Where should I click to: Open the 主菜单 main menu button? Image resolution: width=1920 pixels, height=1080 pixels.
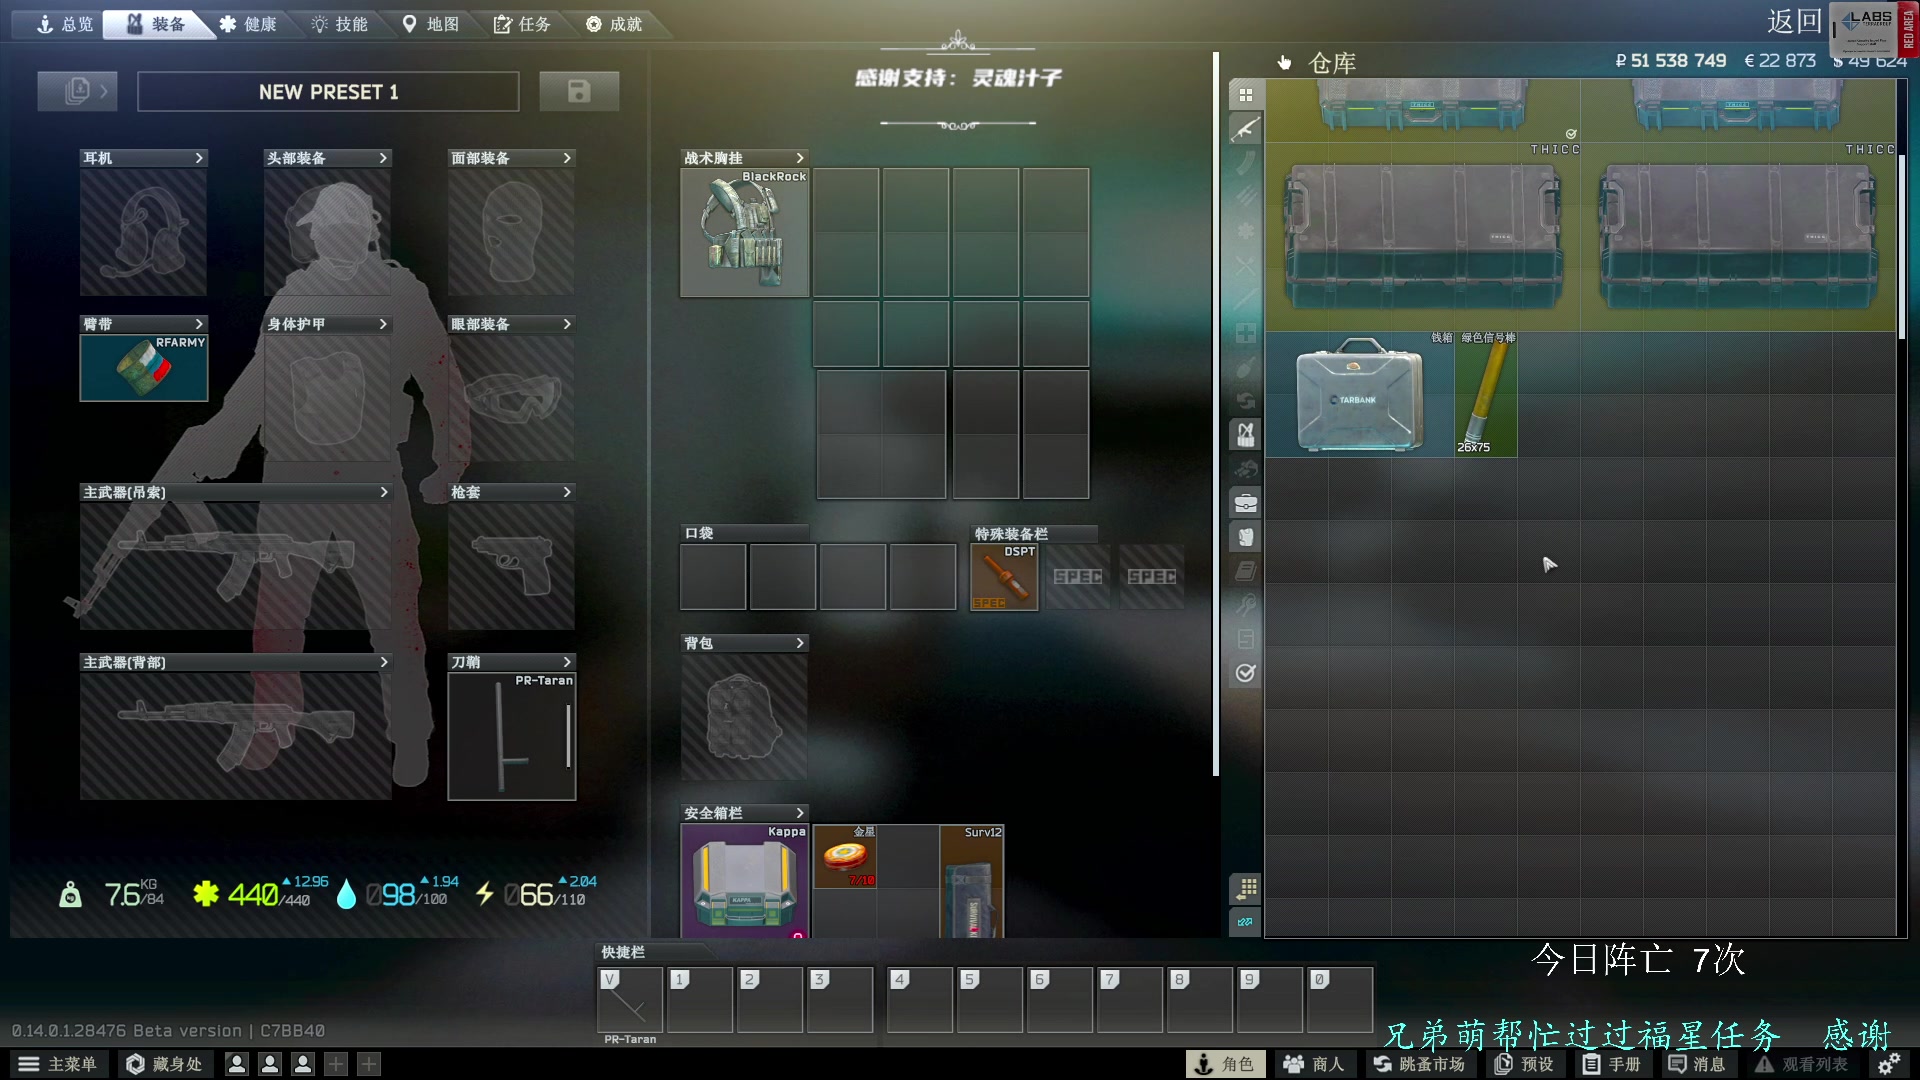(x=58, y=1064)
